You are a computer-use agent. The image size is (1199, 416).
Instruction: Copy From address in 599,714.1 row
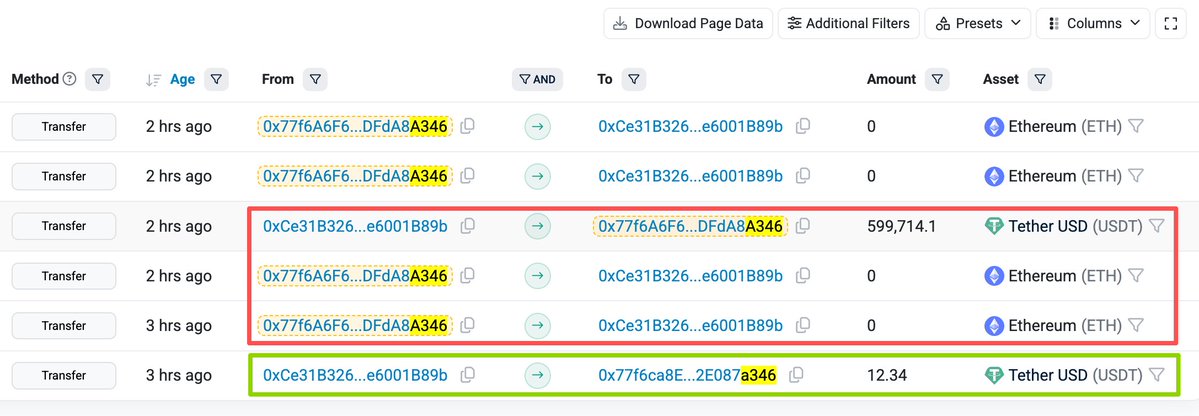pyautogui.click(x=468, y=226)
